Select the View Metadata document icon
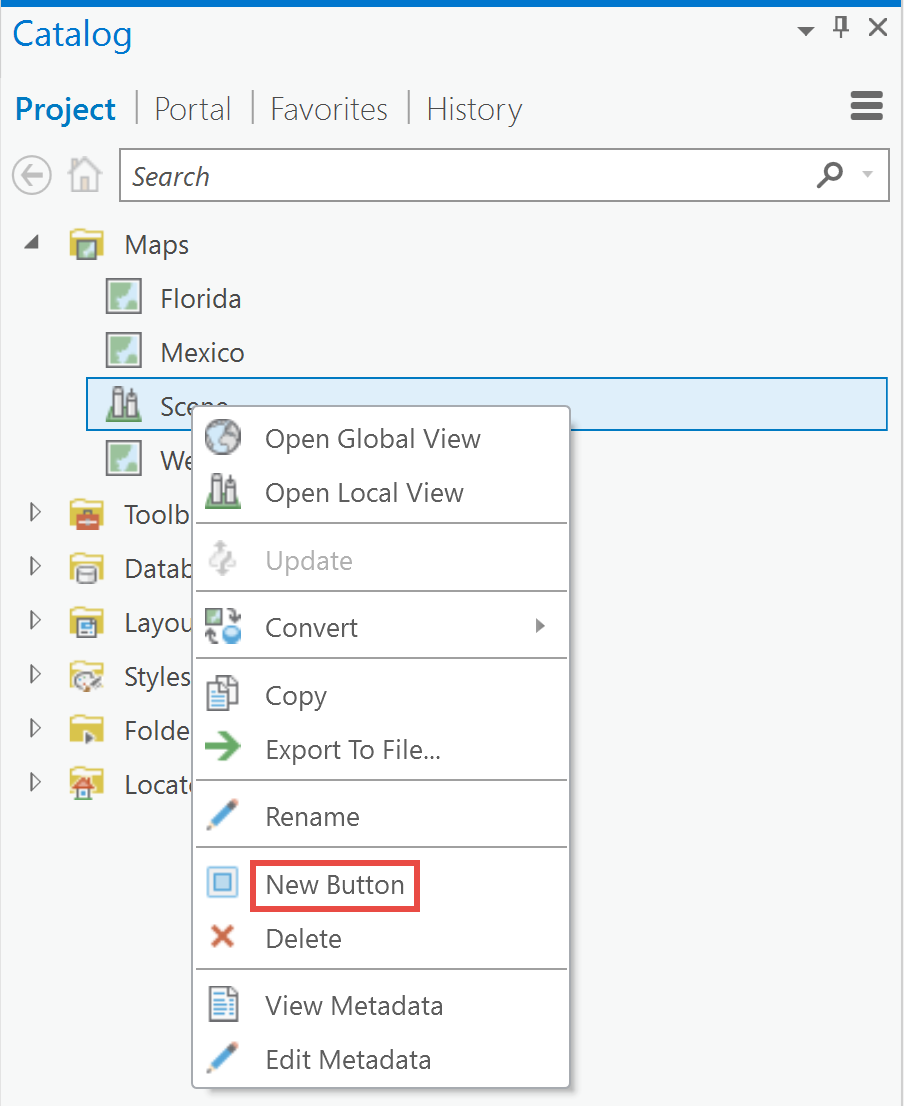 tap(222, 1005)
